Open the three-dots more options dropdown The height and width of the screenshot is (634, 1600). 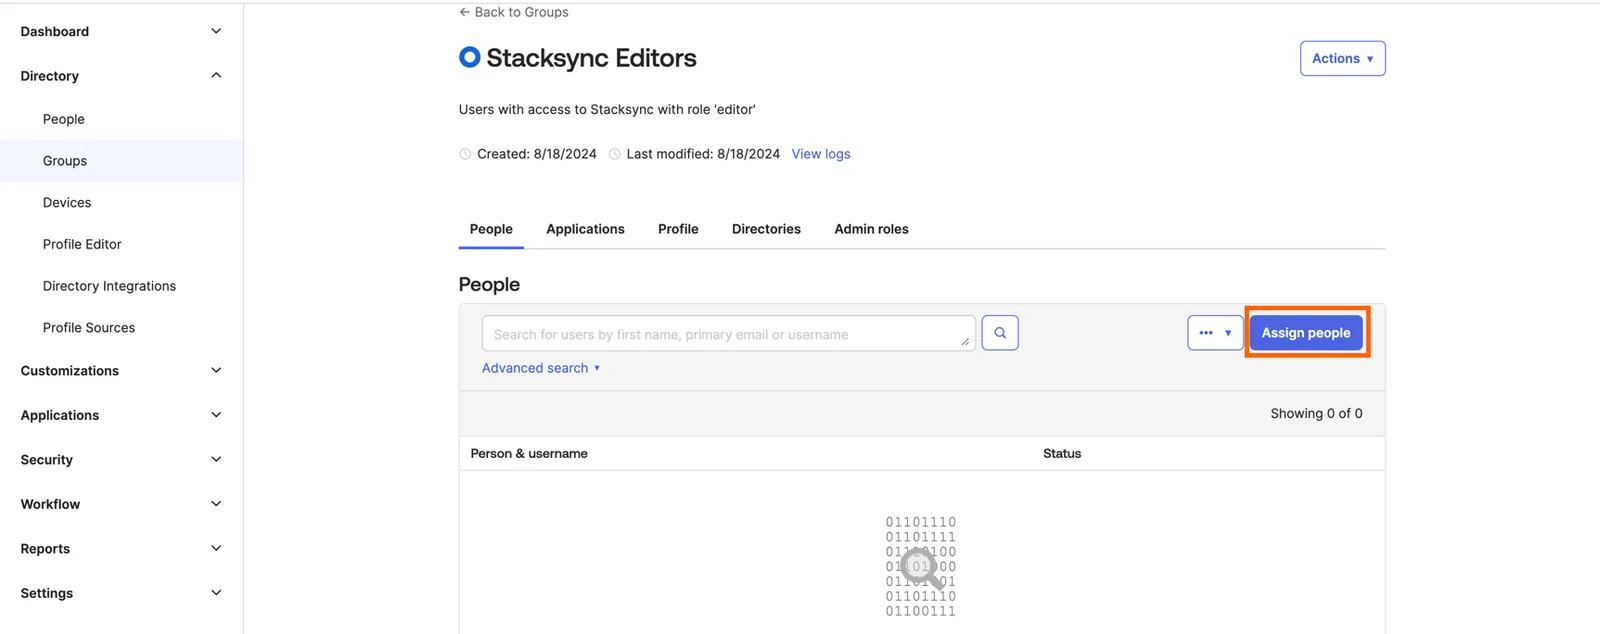(1215, 333)
